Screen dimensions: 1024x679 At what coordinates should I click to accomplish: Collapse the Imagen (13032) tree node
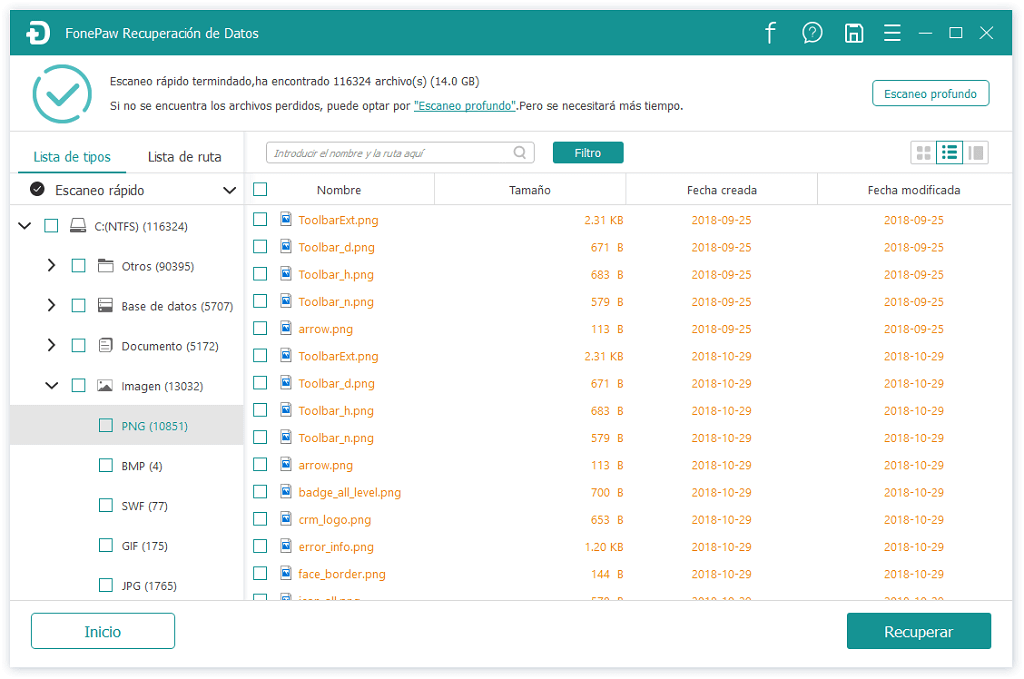(x=51, y=386)
